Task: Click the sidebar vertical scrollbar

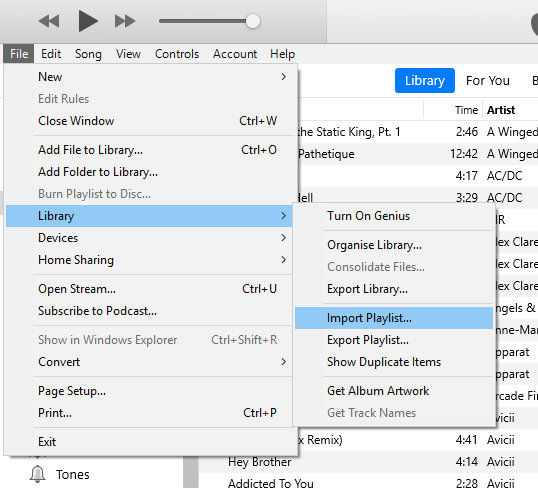Action: click(x=191, y=472)
